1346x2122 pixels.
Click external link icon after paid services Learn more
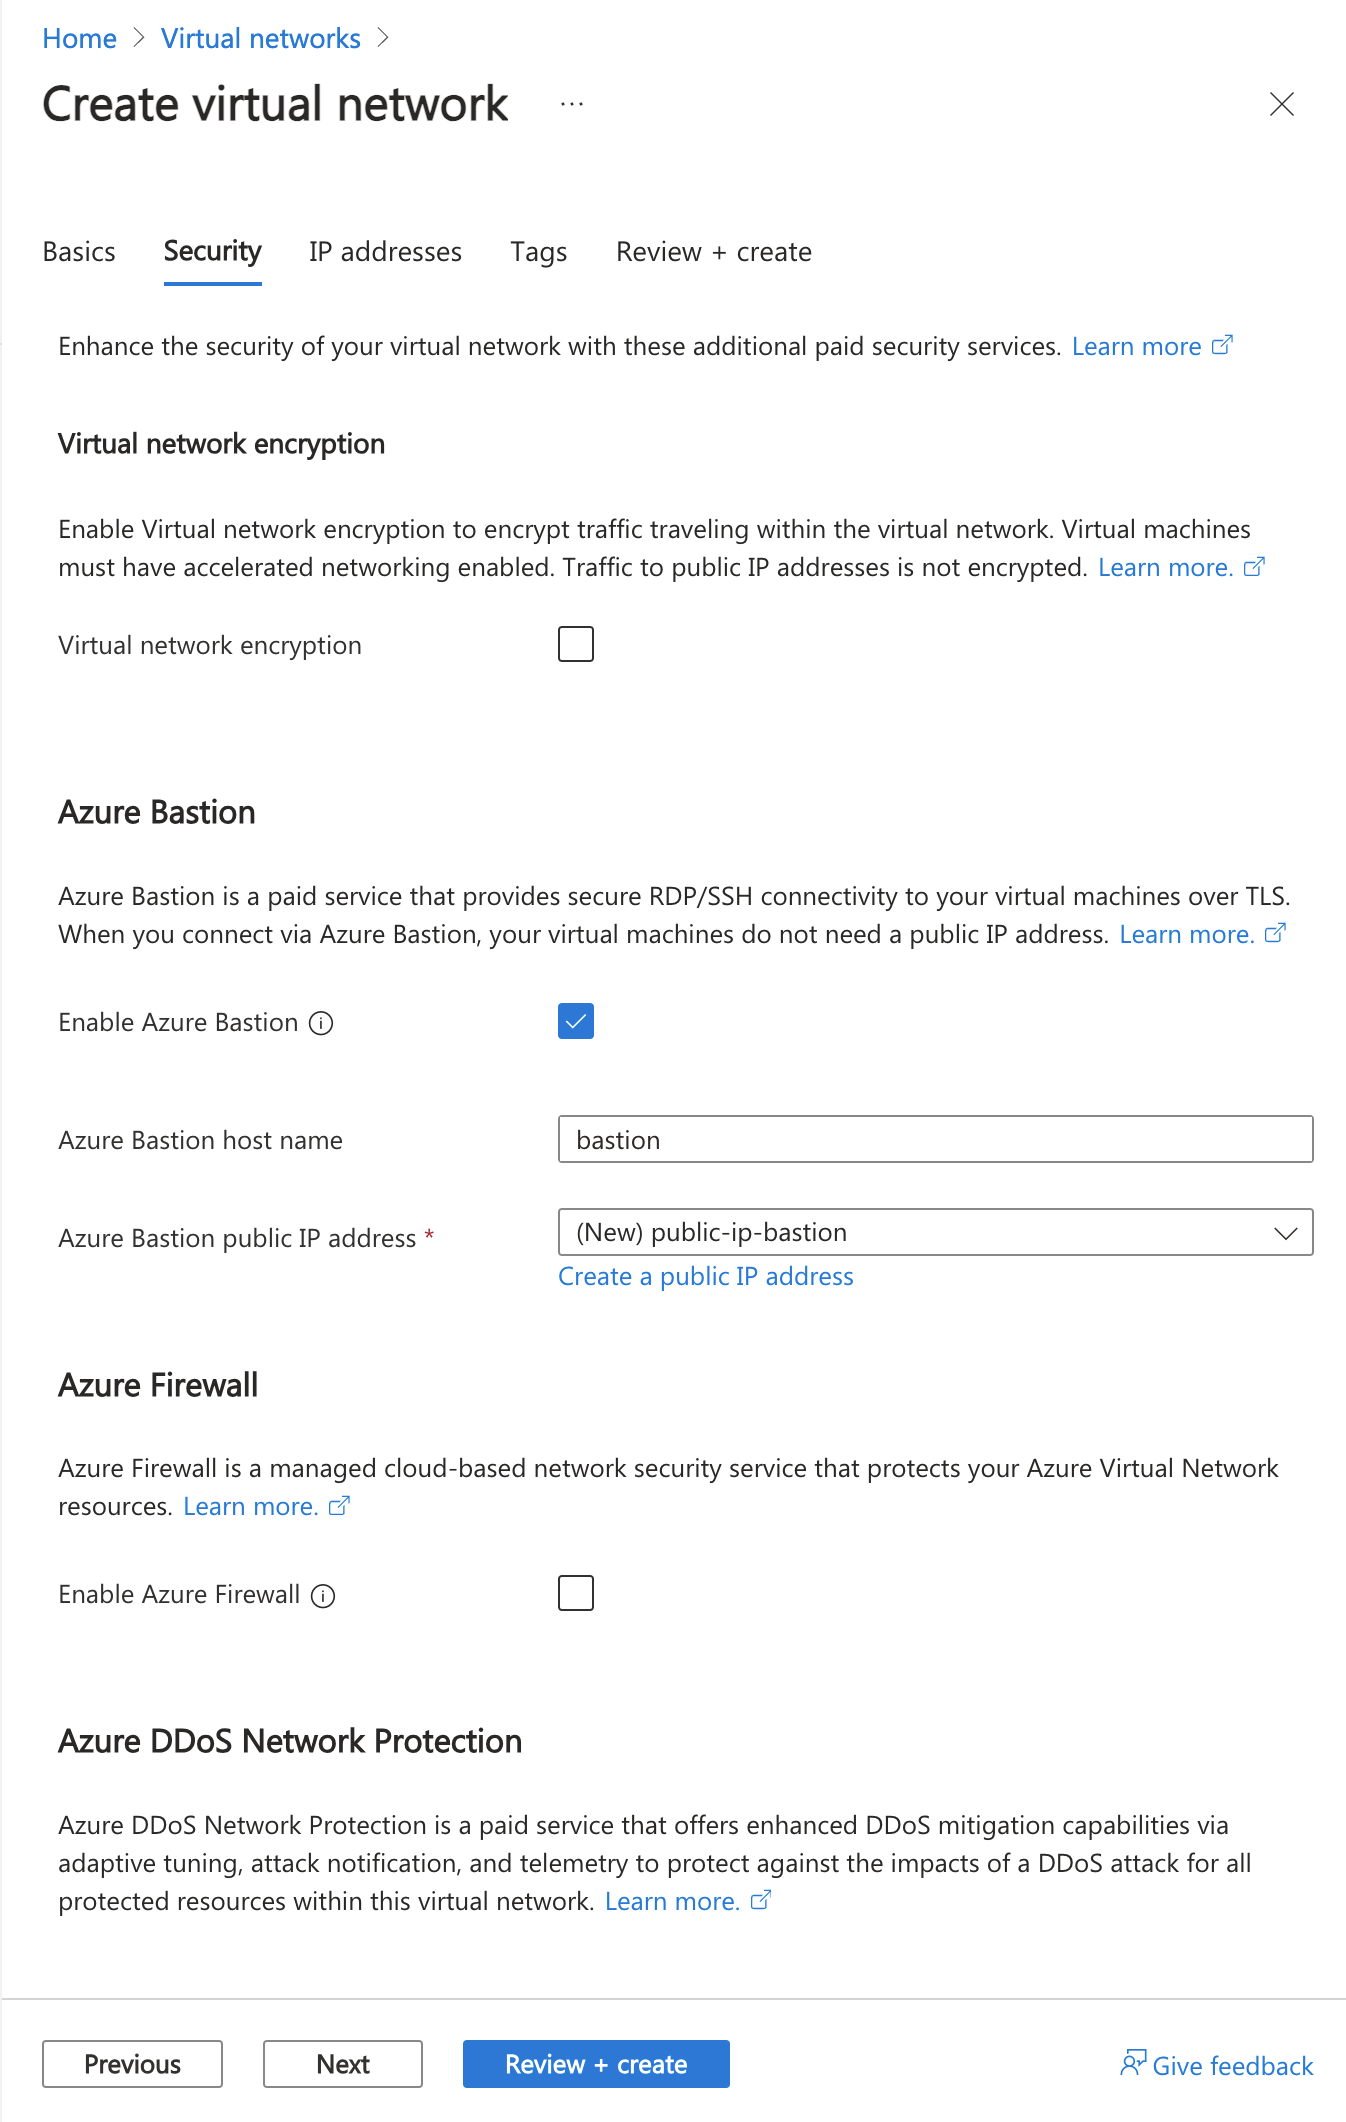[1222, 345]
